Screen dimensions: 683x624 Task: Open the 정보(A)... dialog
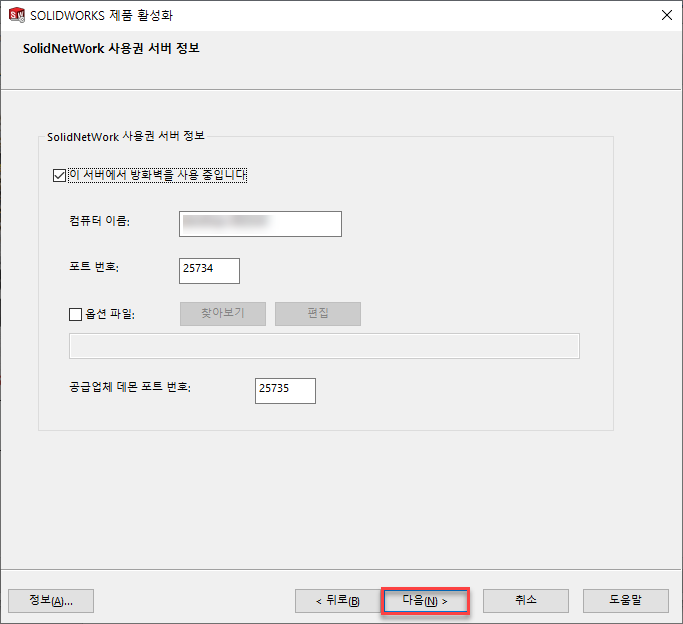click(x=51, y=601)
